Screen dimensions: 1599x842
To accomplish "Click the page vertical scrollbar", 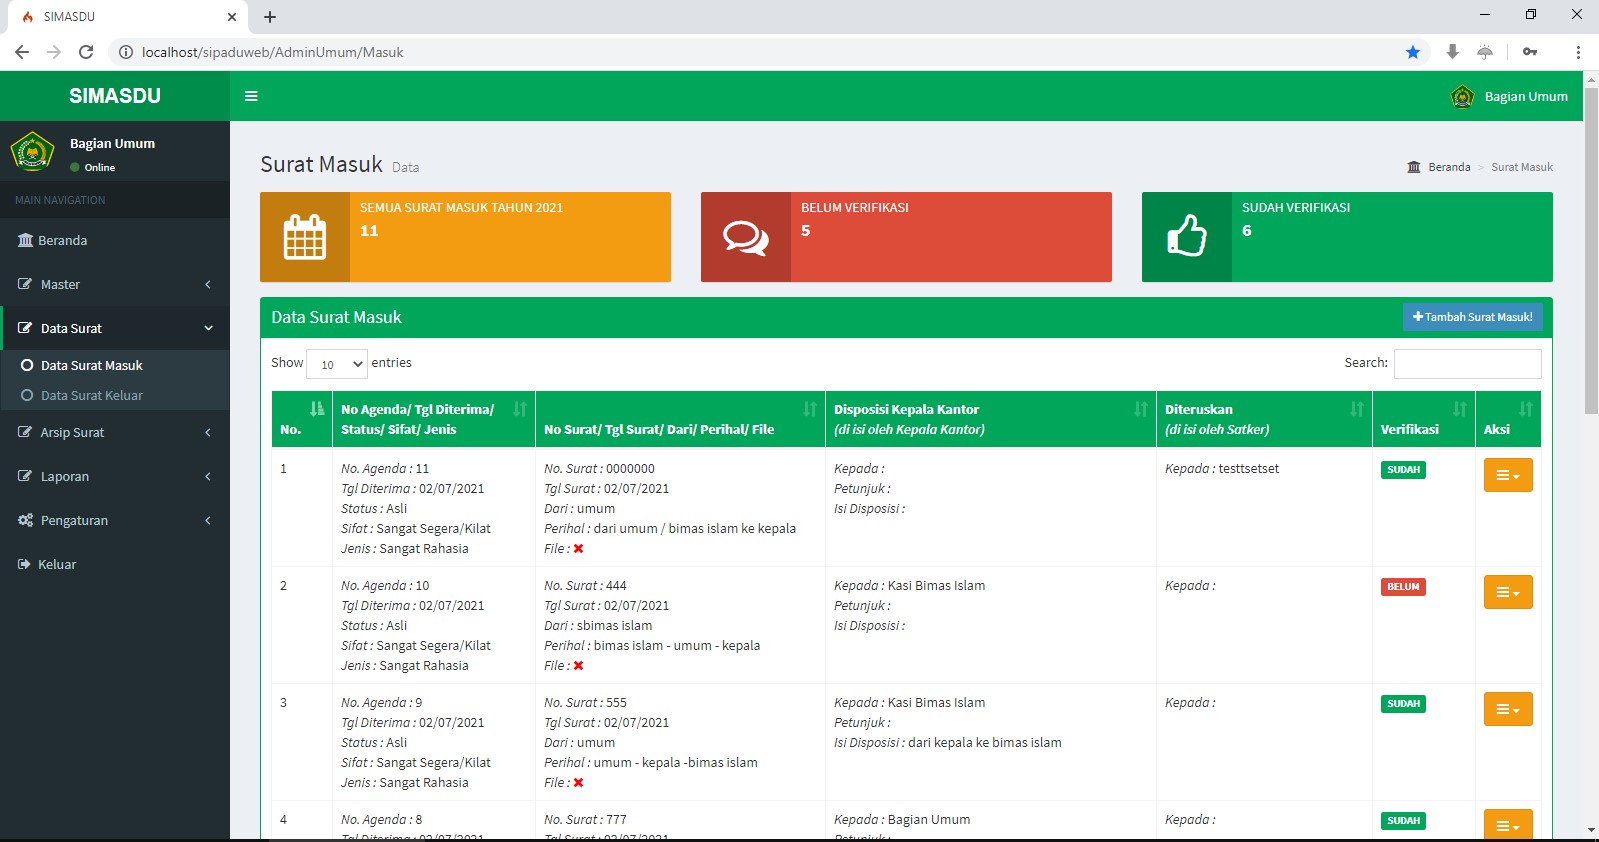I will coord(1591,250).
